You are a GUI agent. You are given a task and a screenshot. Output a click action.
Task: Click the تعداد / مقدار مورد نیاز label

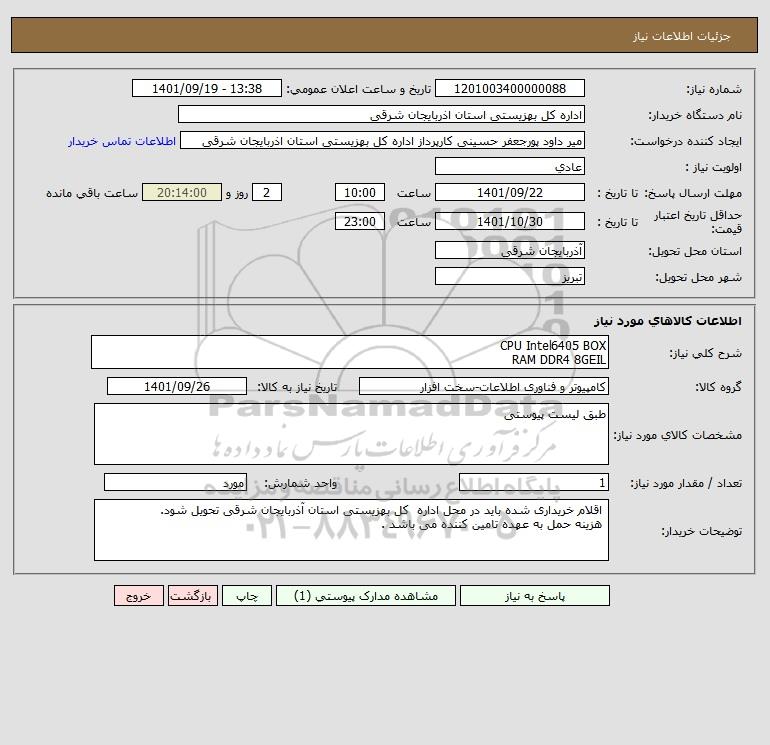pos(686,483)
